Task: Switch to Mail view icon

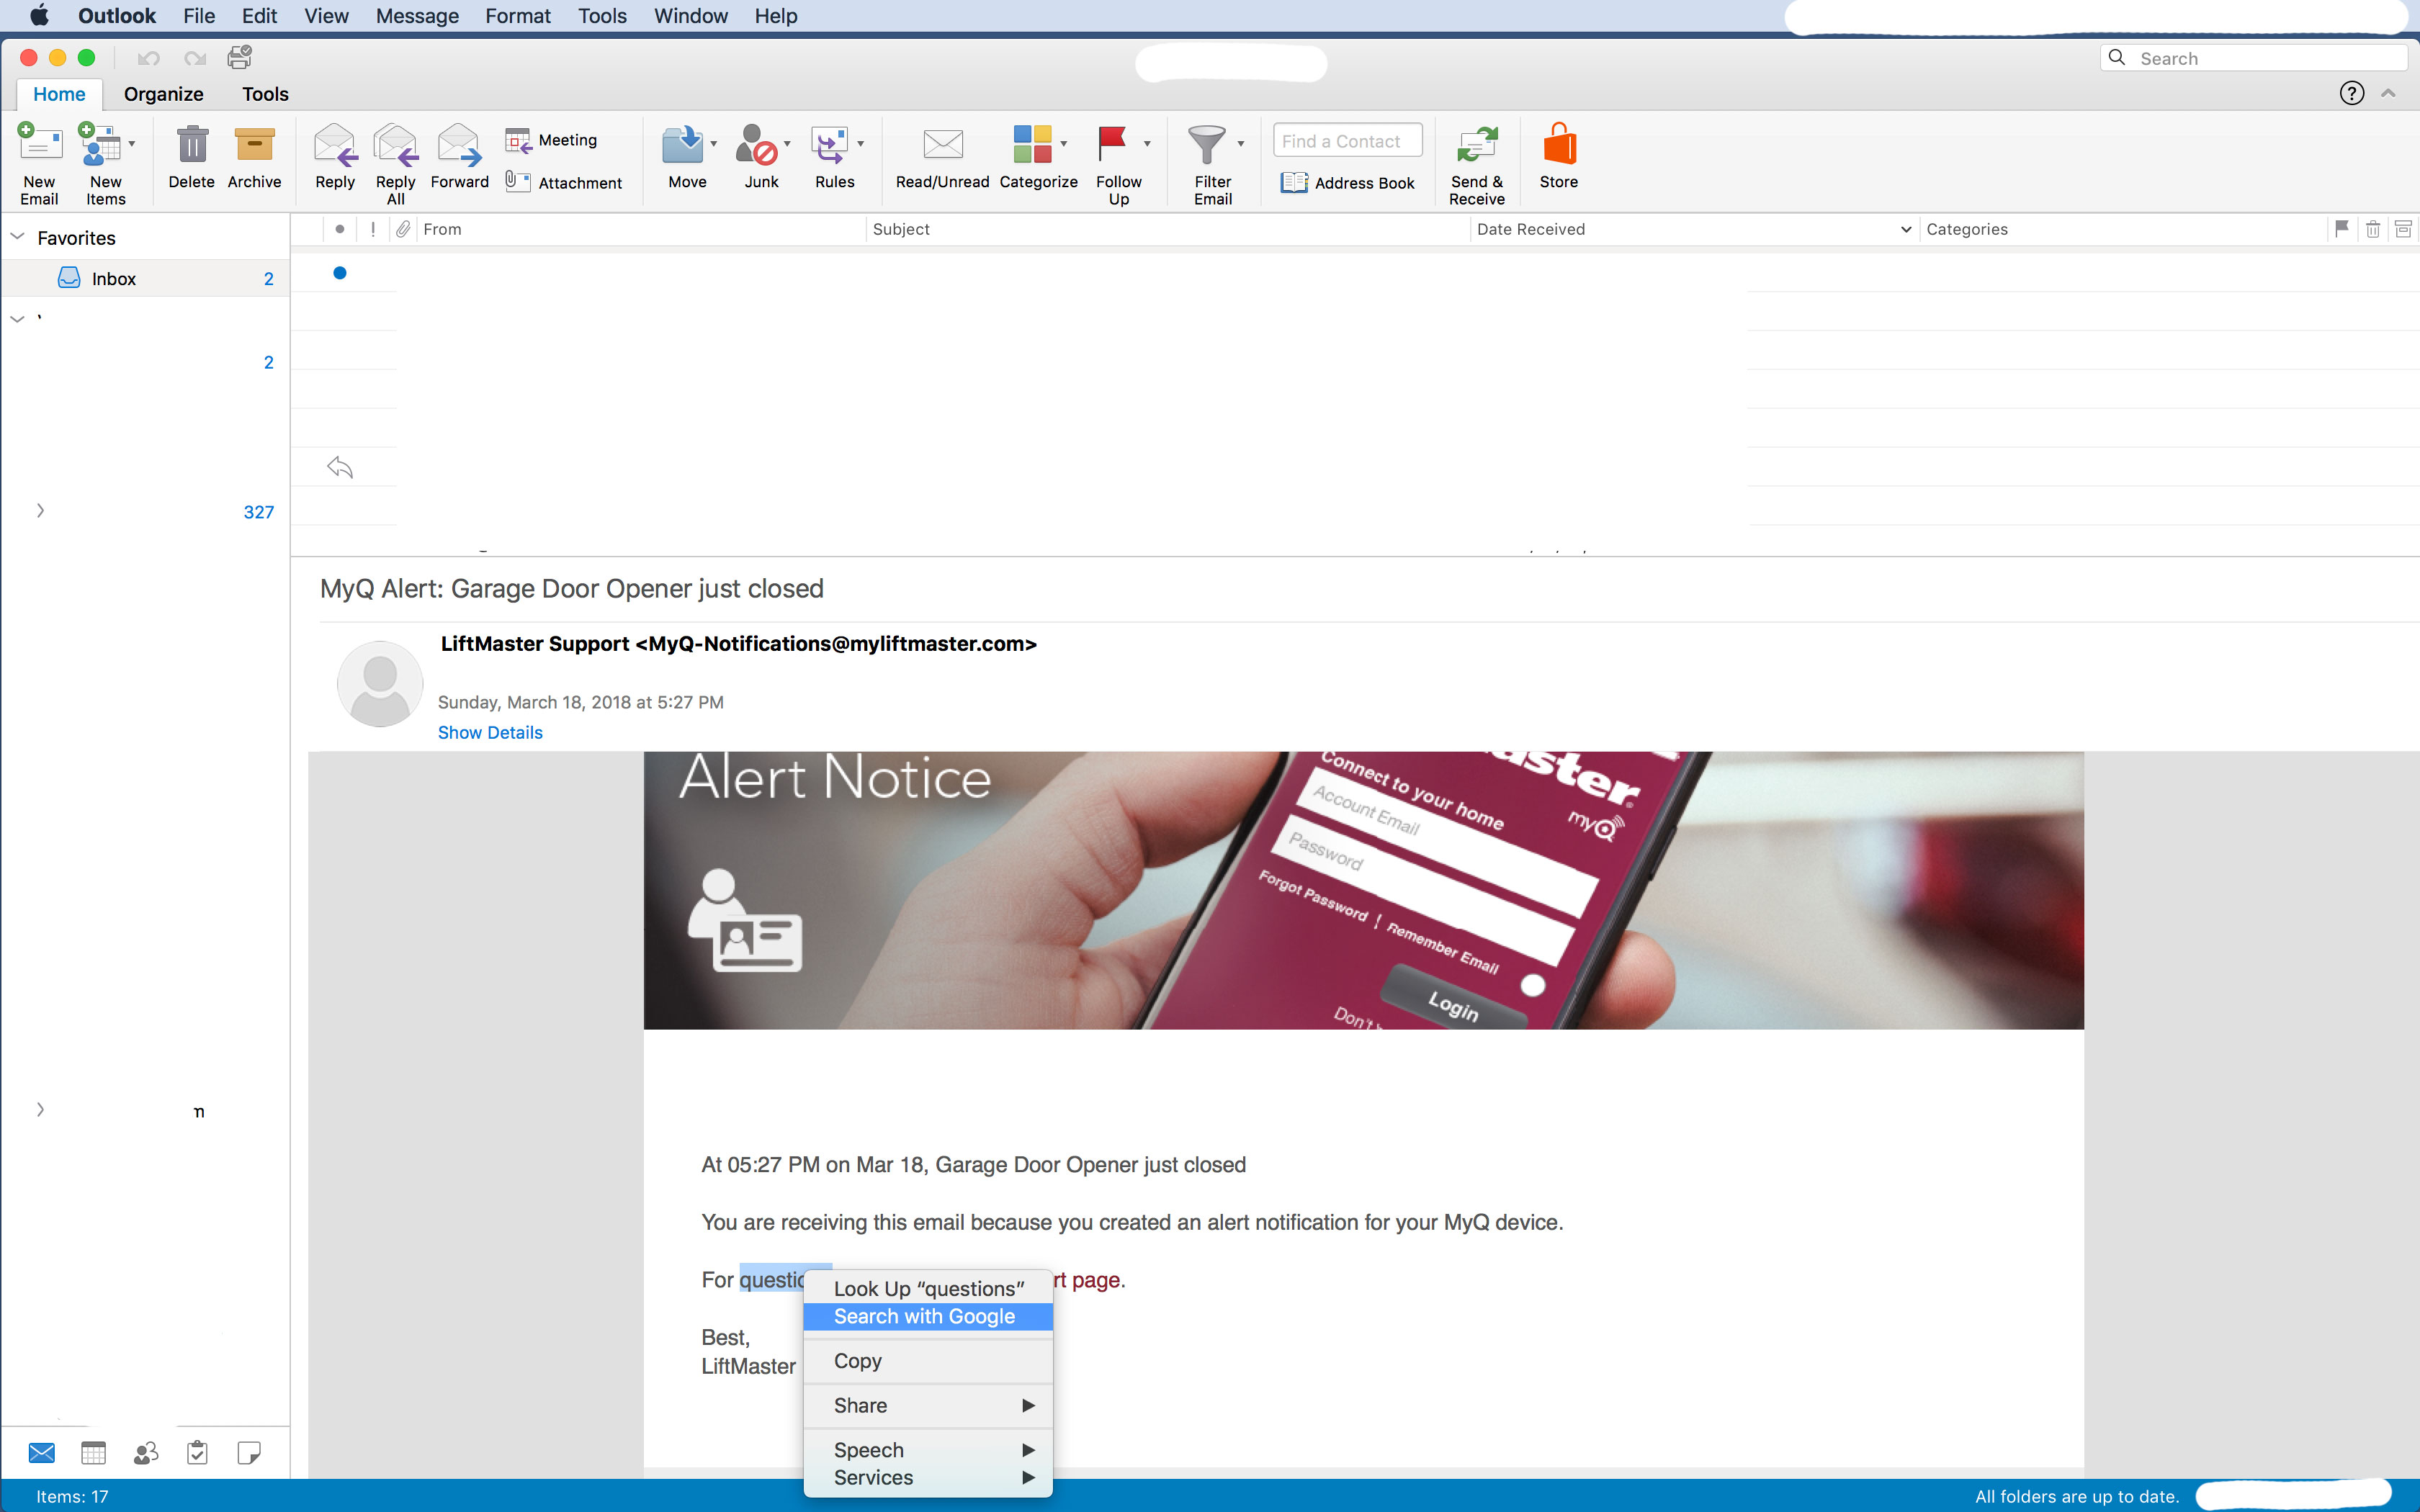Action: [x=42, y=1453]
